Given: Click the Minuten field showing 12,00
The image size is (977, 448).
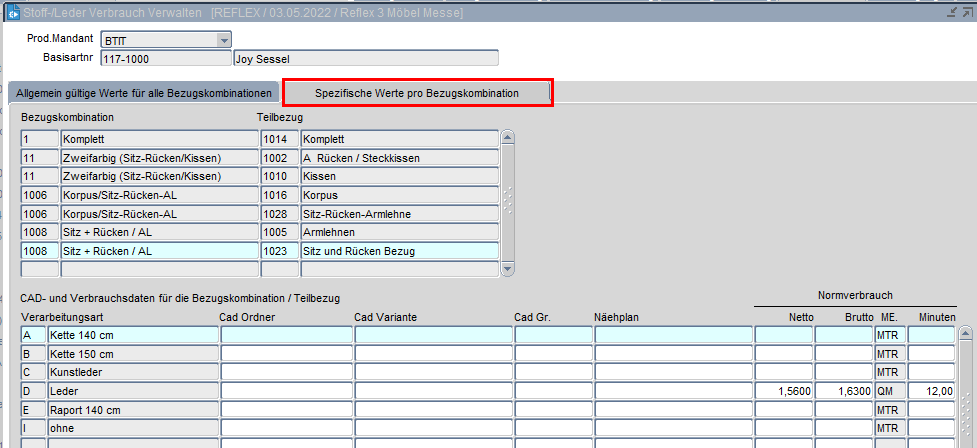Looking at the screenshot, I should point(931,391).
